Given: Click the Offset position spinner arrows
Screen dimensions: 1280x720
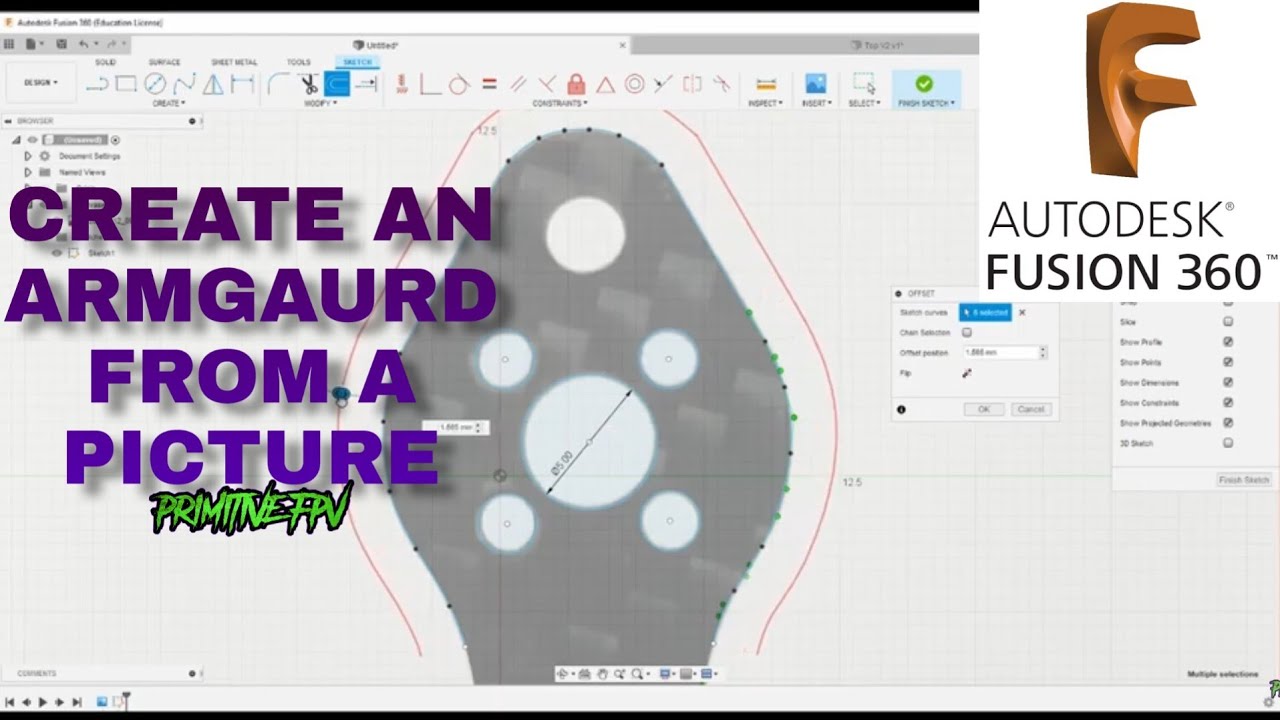Looking at the screenshot, I should tap(1043, 353).
